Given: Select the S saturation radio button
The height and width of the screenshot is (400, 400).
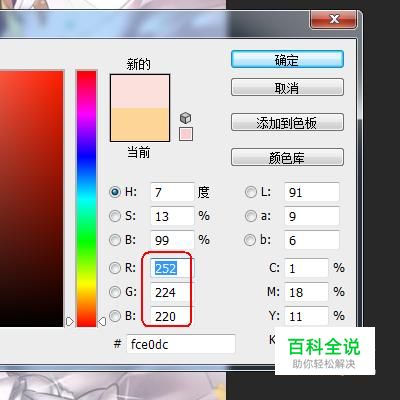Looking at the screenshot, I should click(115, 216).
